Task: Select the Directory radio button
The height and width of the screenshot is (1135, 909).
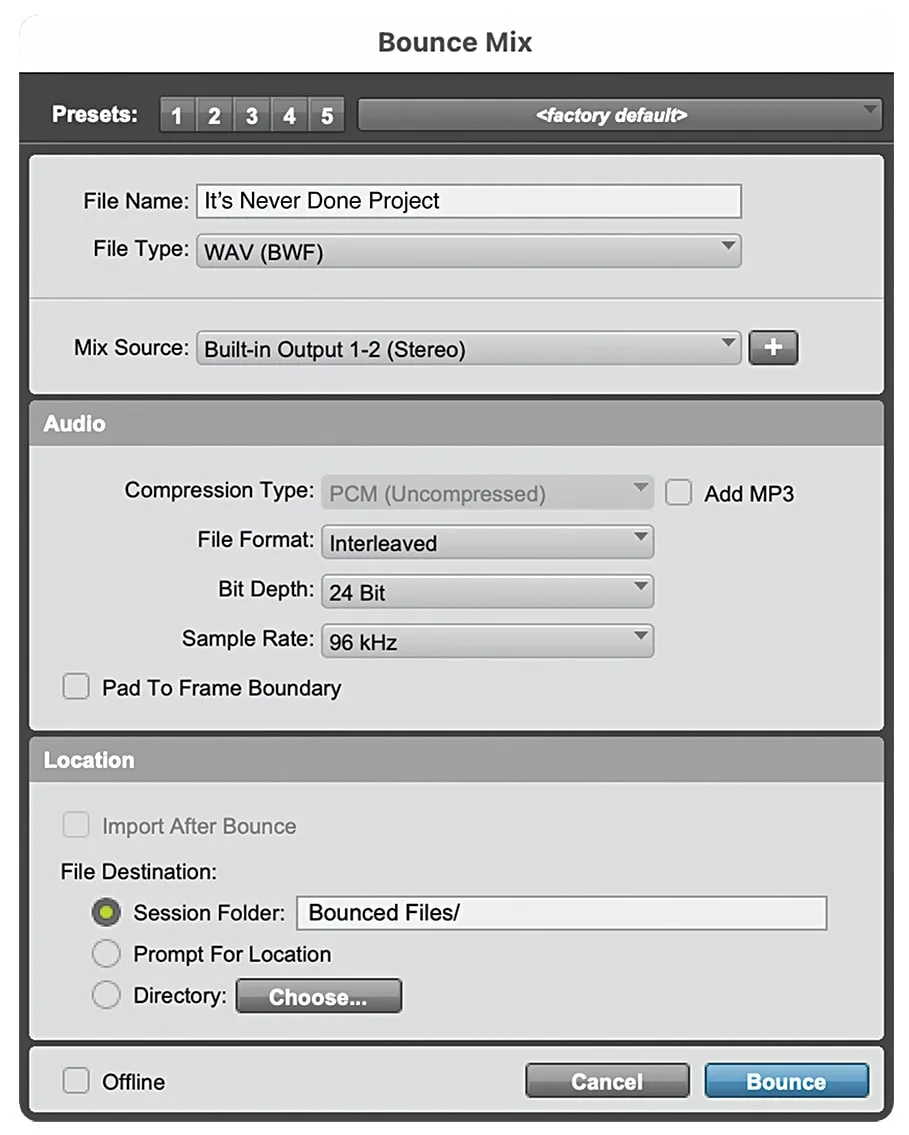Action: click(x=106, y=996)
